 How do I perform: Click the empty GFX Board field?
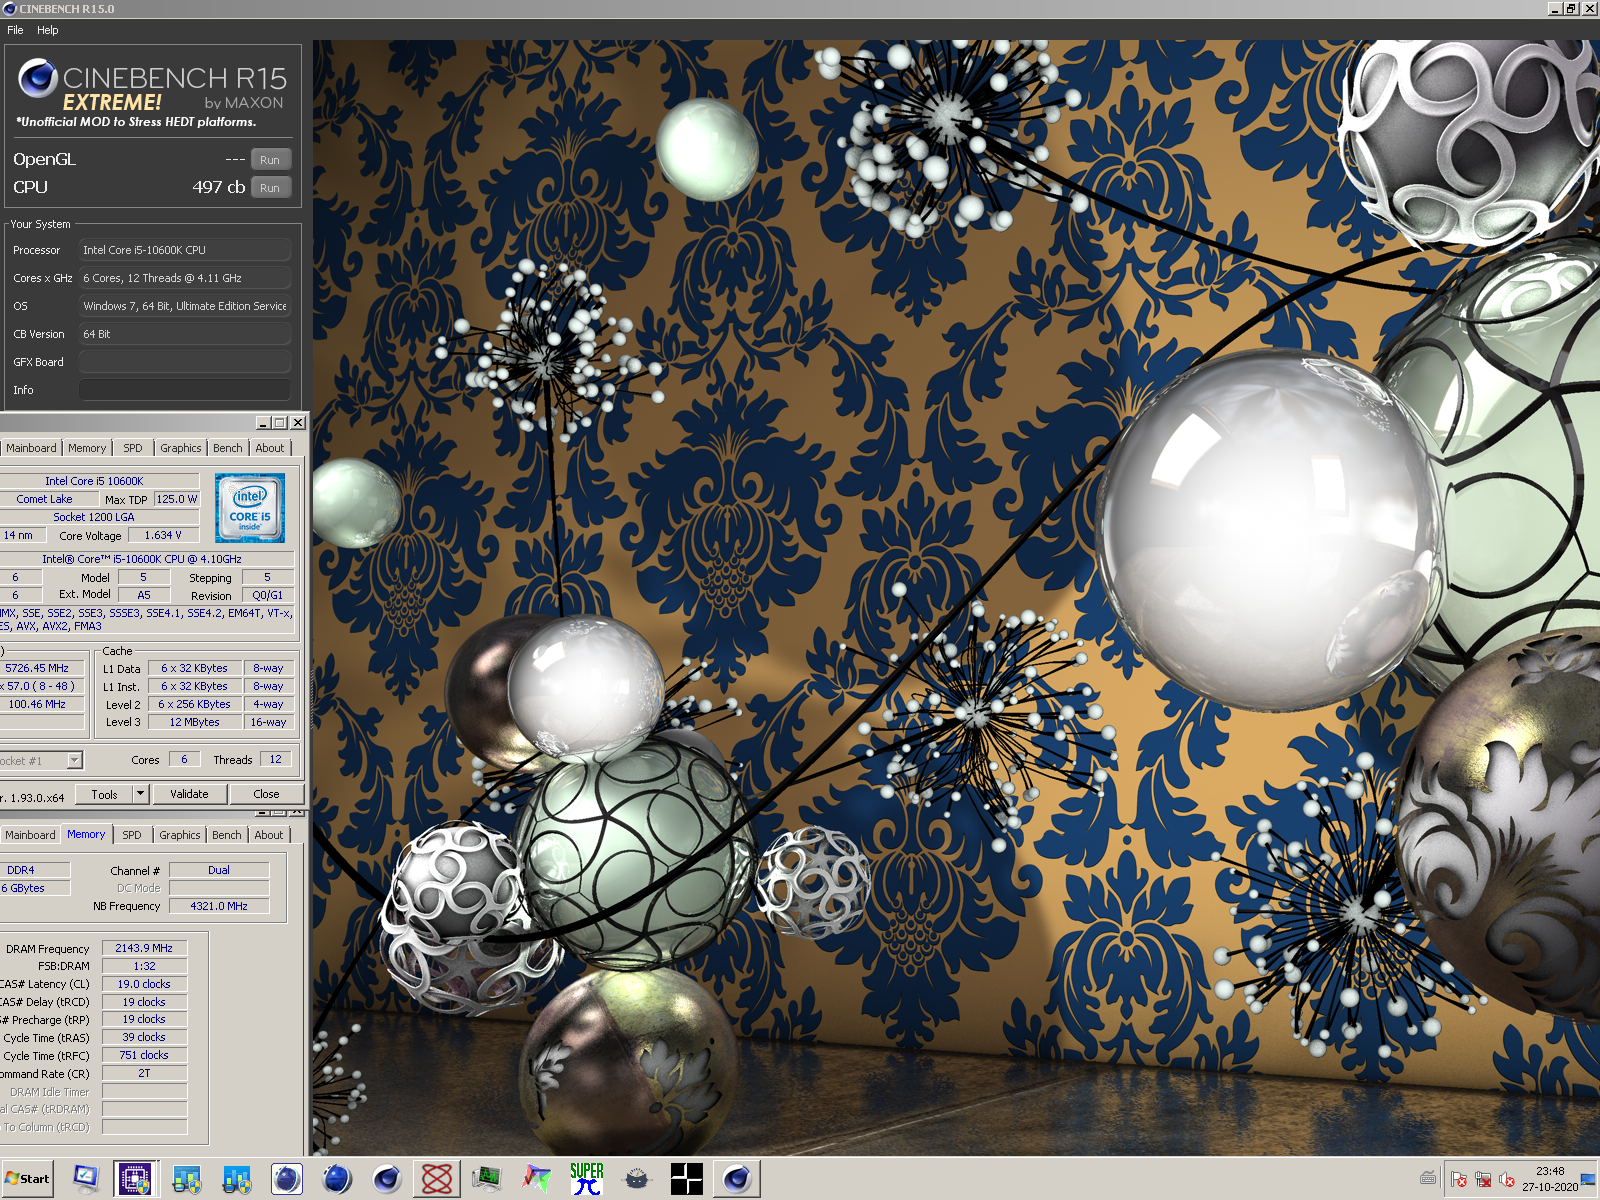click(185, 362)
